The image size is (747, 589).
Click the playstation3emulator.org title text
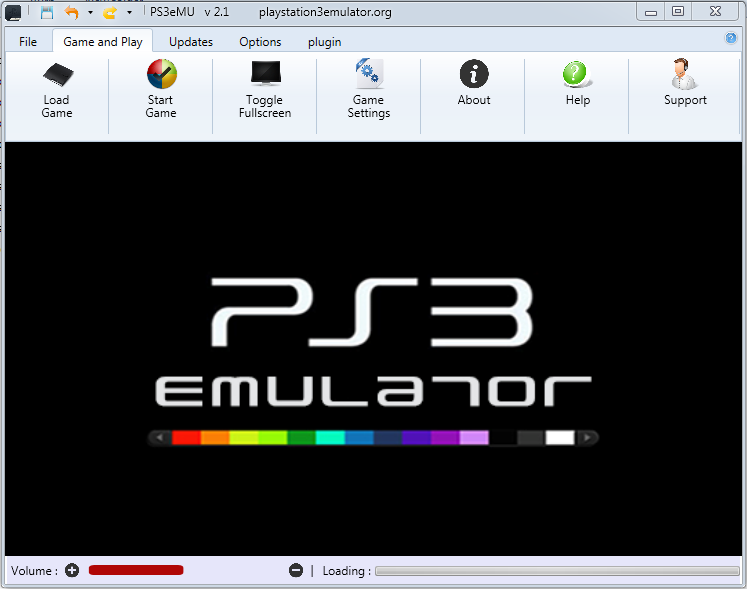click(x=325, y=12)
